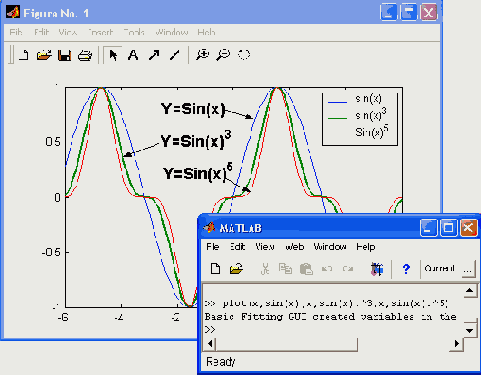Toggle the Zoom In magnifier tool

click(x=203, y=55)
